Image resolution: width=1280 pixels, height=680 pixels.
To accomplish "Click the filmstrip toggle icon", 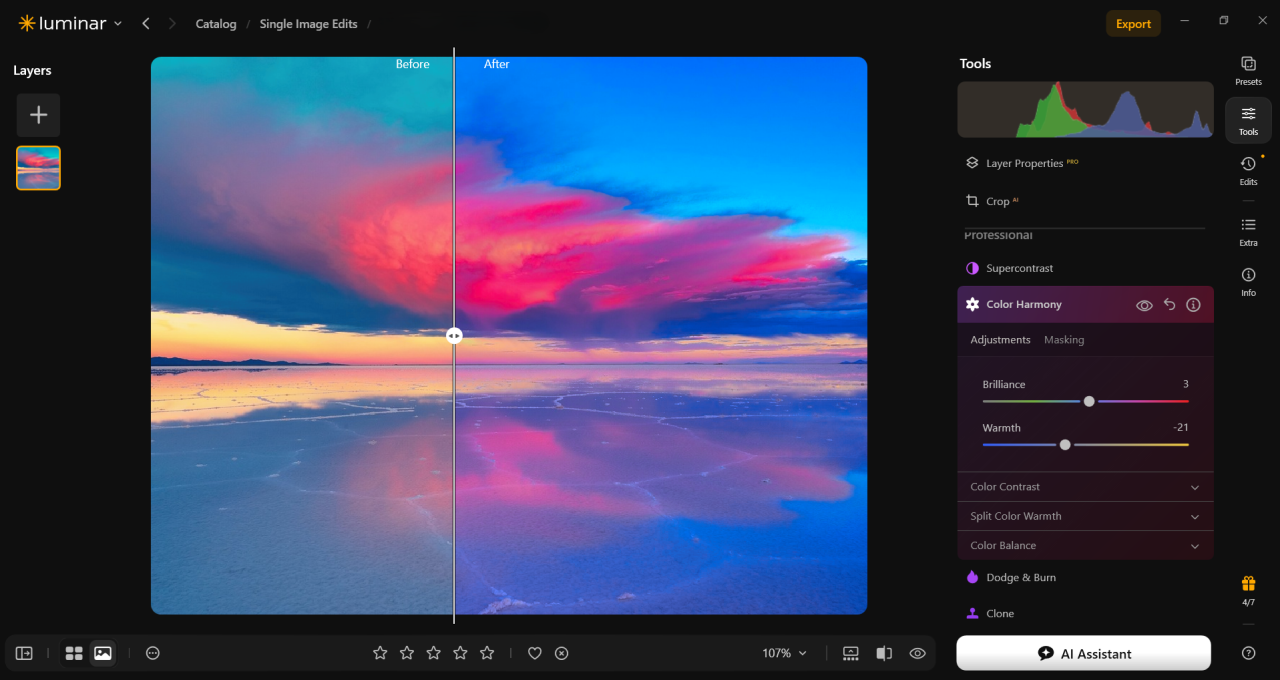I will click(x=851, y=653).
